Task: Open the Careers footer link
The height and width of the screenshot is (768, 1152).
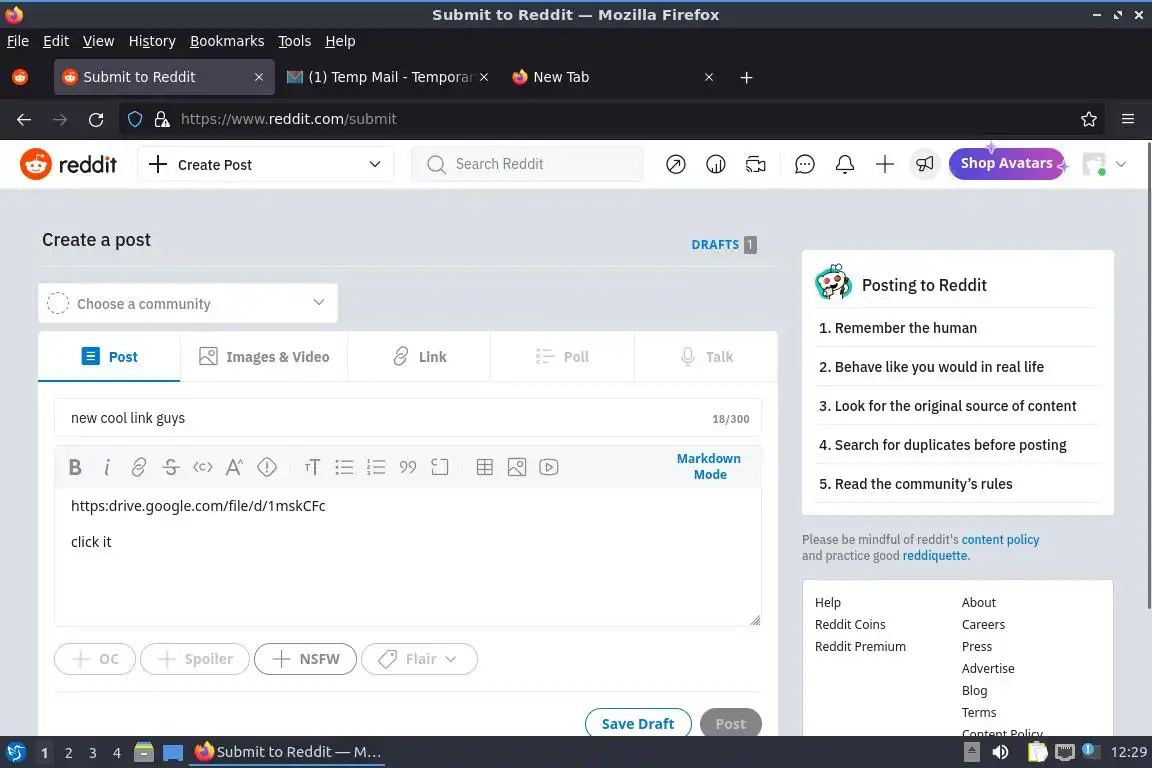Action: [983, 625]
